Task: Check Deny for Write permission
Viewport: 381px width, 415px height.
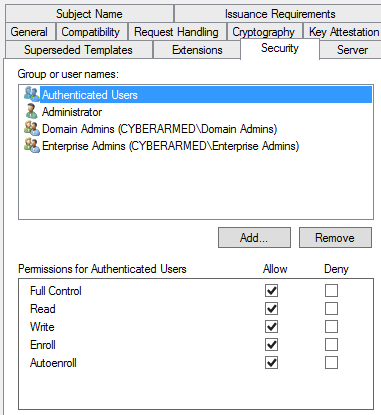Action: pyautogui.click(x=331, y=326)
